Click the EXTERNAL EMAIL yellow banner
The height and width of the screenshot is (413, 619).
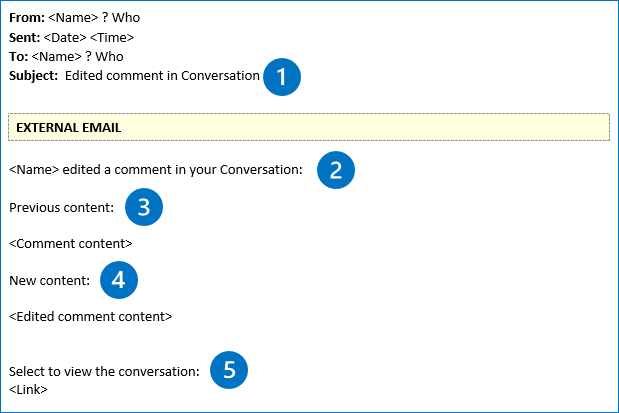[308, 127]
